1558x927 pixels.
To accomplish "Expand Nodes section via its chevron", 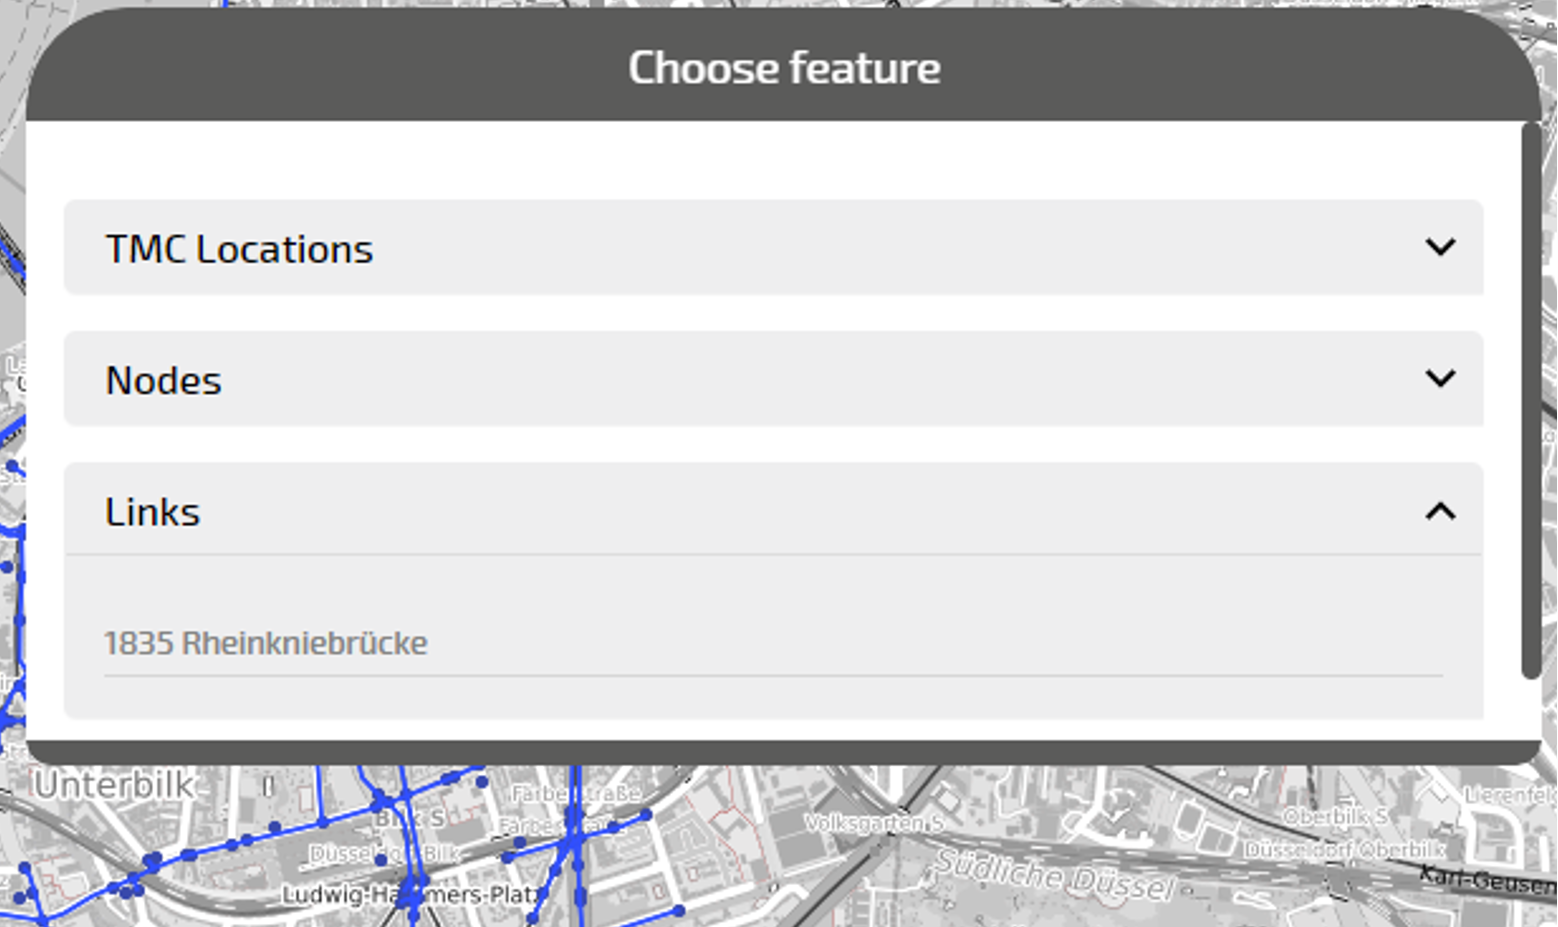I will pos(1439,378).
